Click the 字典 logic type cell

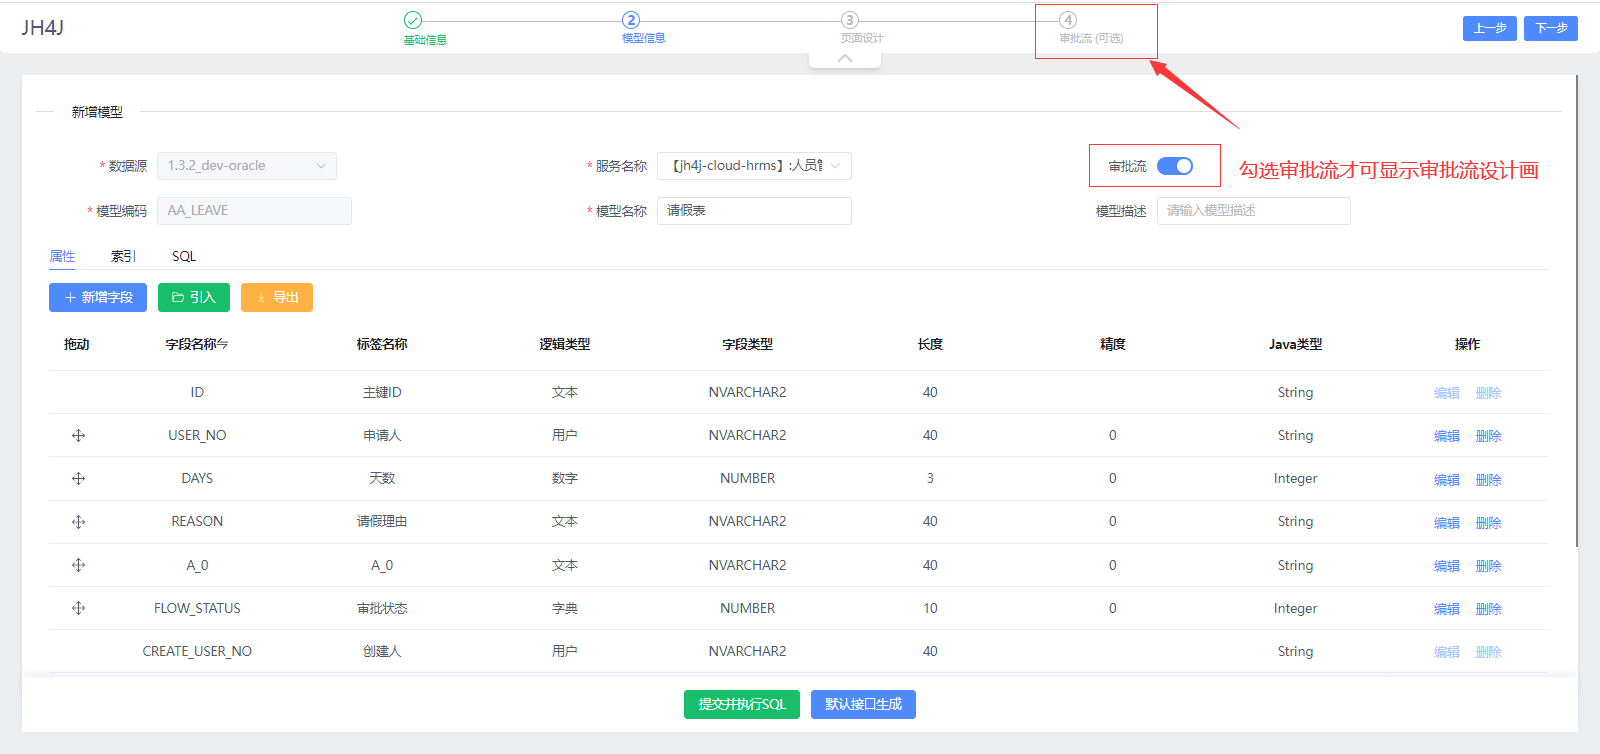tap(565, 608)
